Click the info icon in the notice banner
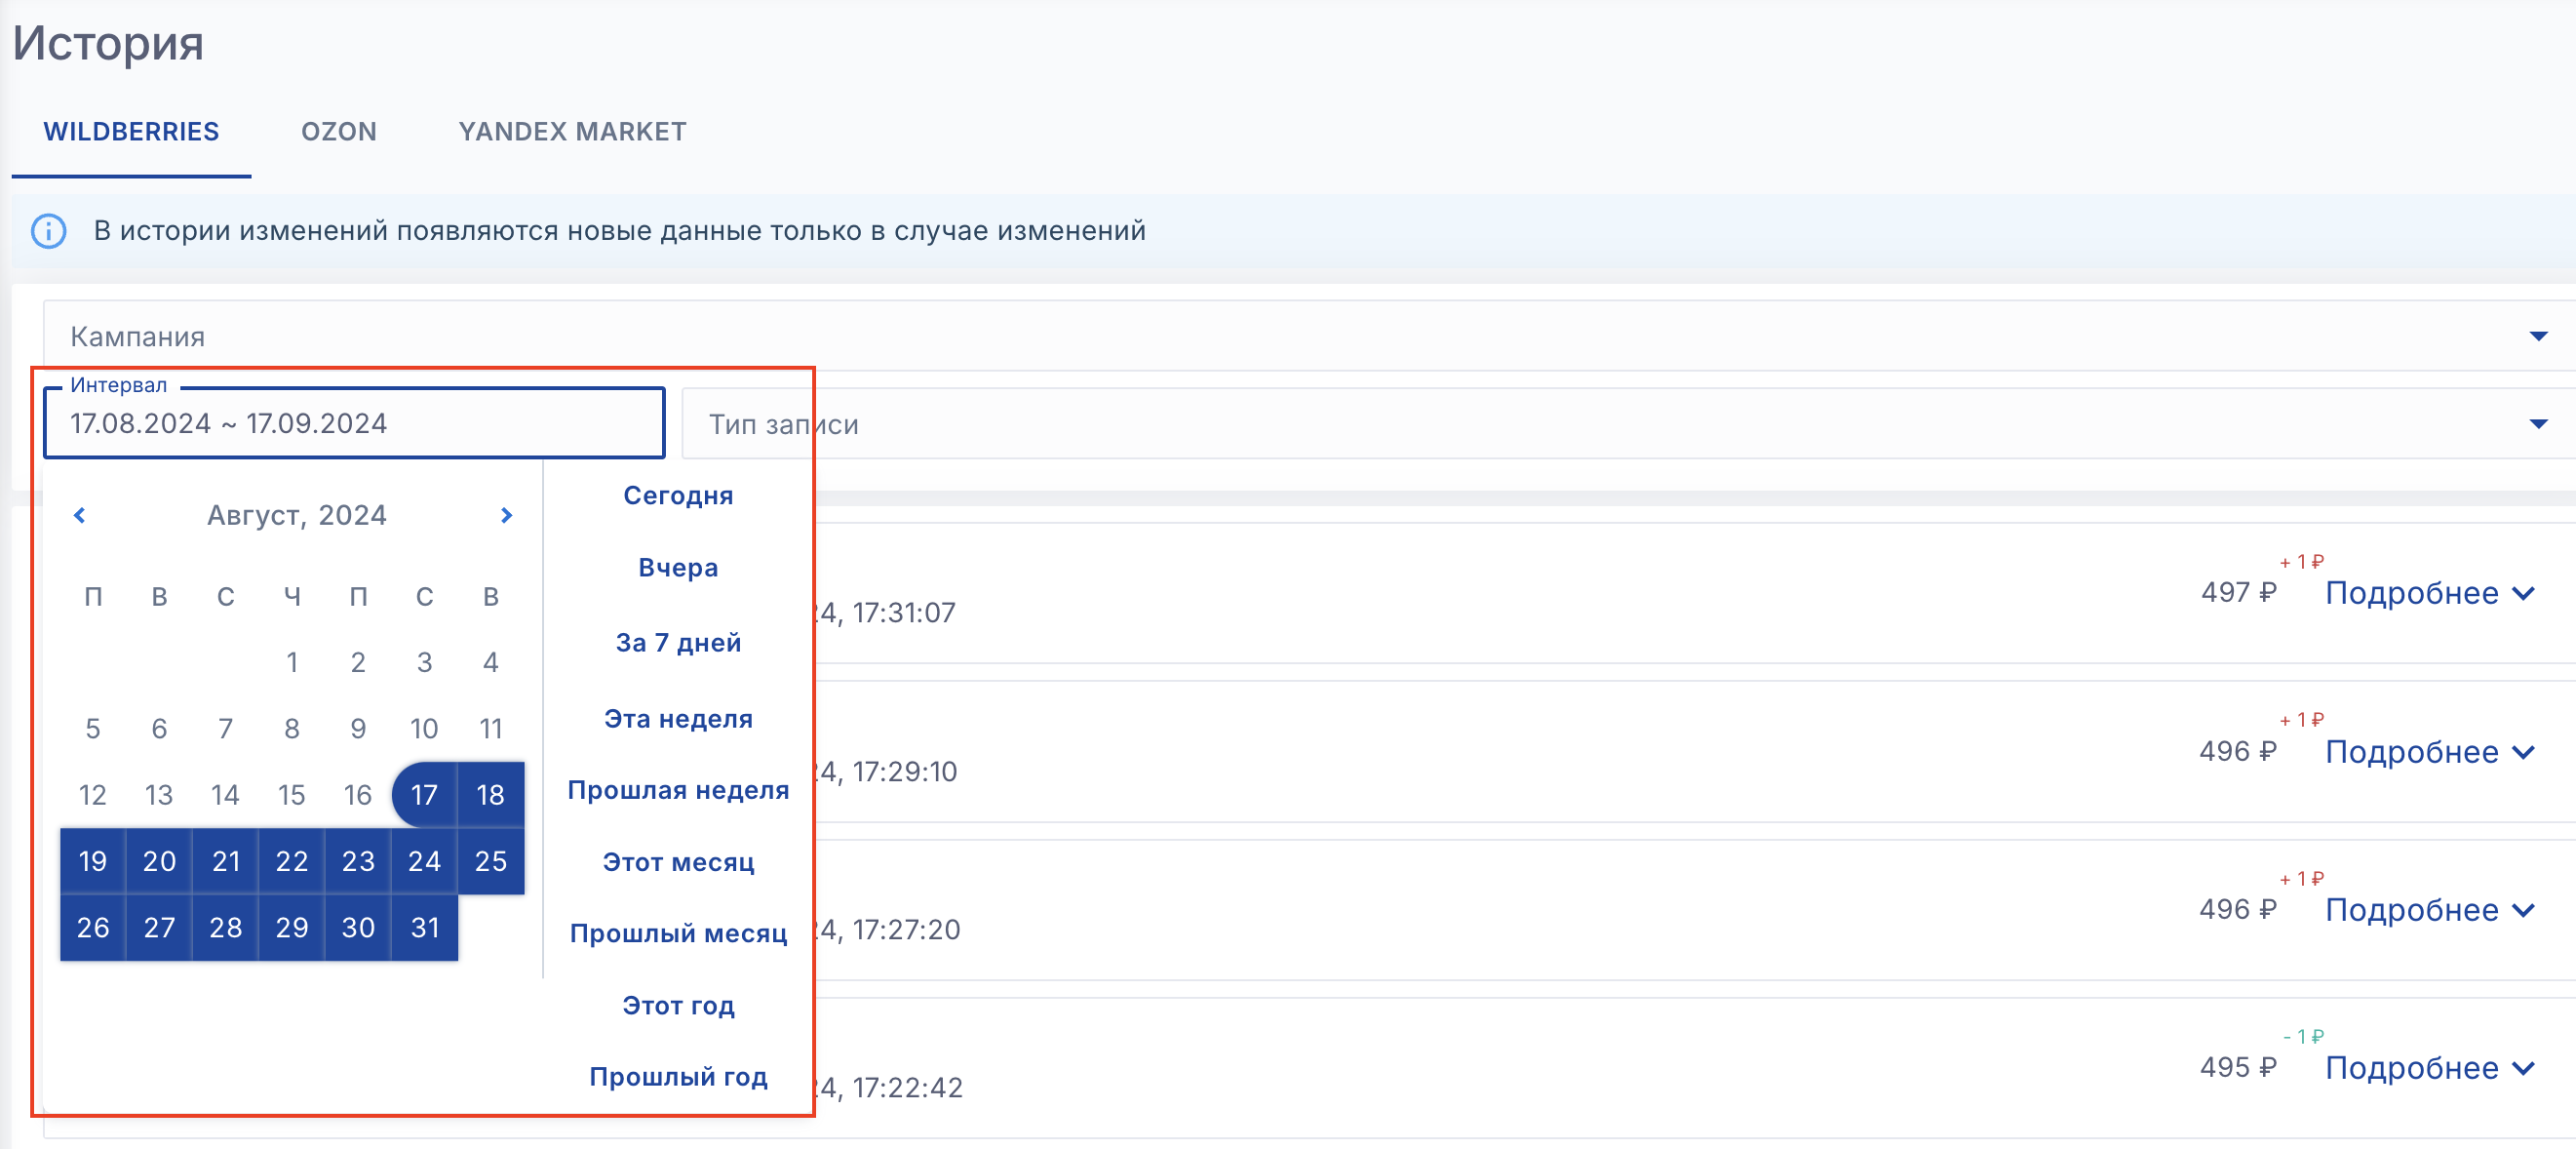This screenshot has width=2576, height=1149. click(x=48, y=231)
